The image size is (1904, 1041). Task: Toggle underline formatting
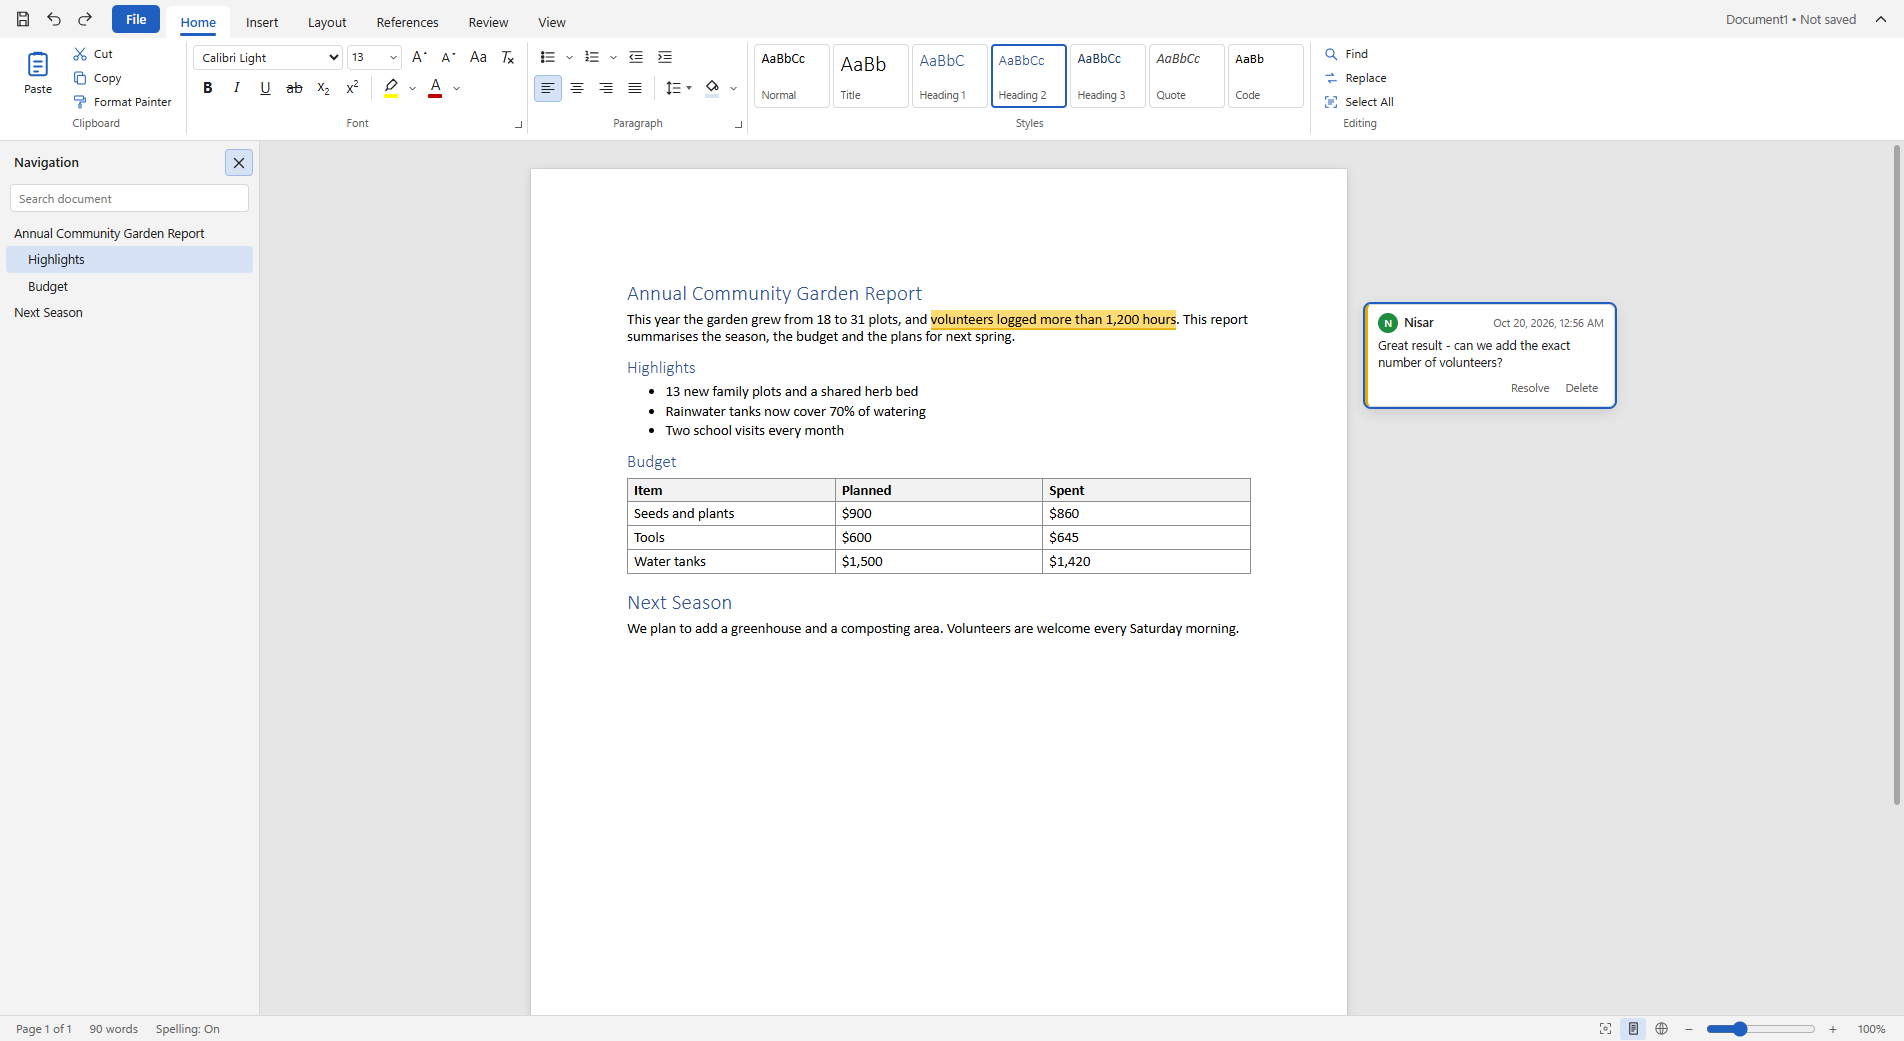(266, 88)
